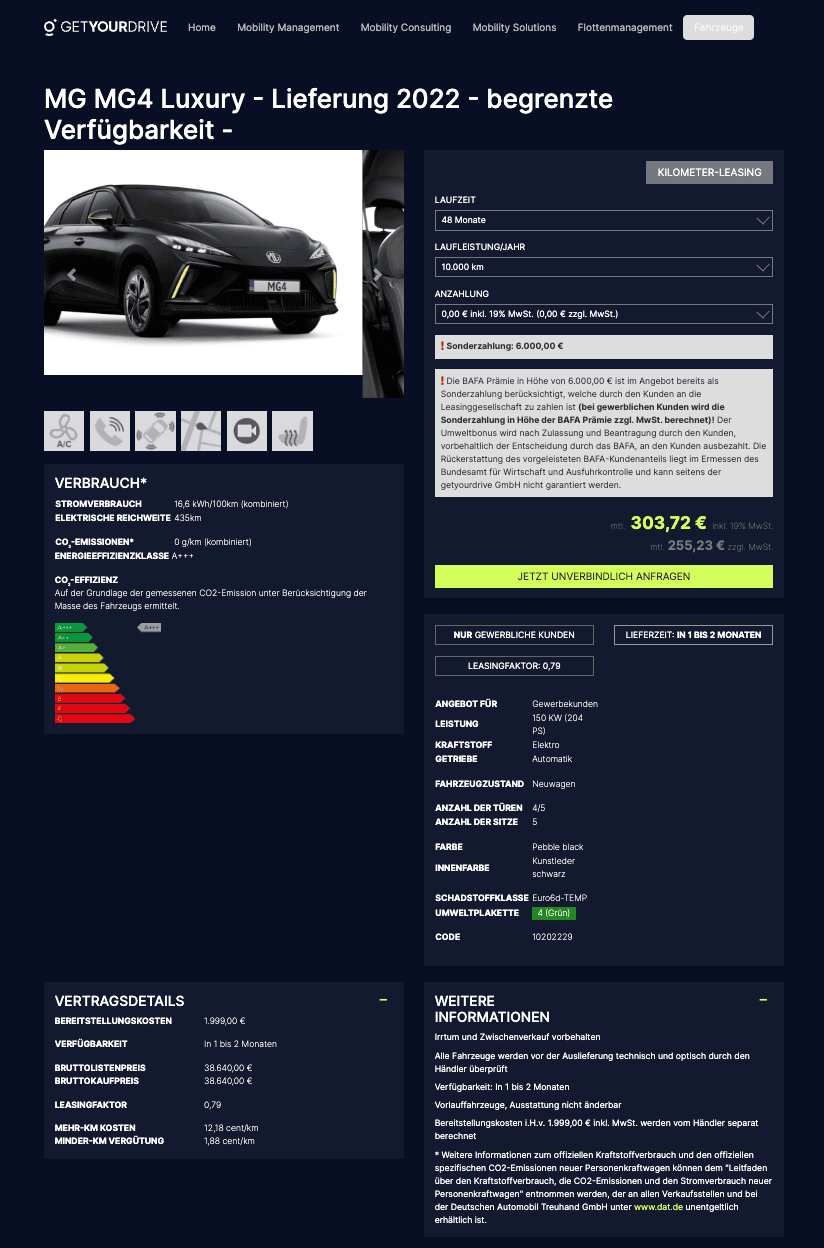The height and width of the screenshot is (1248, 824).
Task: Click the 303,72 € monthly price
Action: point(669,522)
